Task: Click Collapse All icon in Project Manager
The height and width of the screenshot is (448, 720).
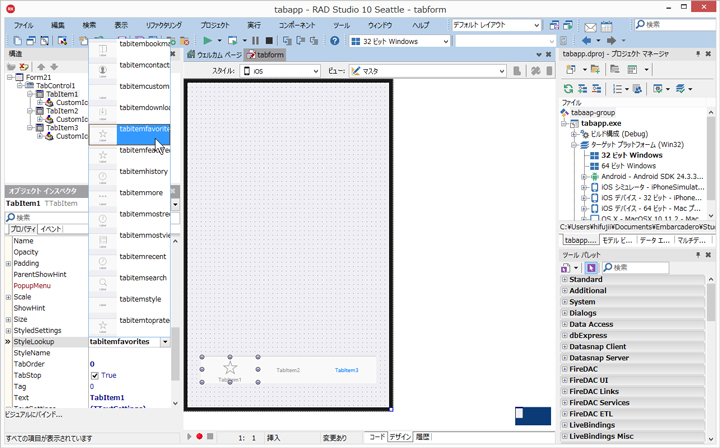Action: (596, 89)
